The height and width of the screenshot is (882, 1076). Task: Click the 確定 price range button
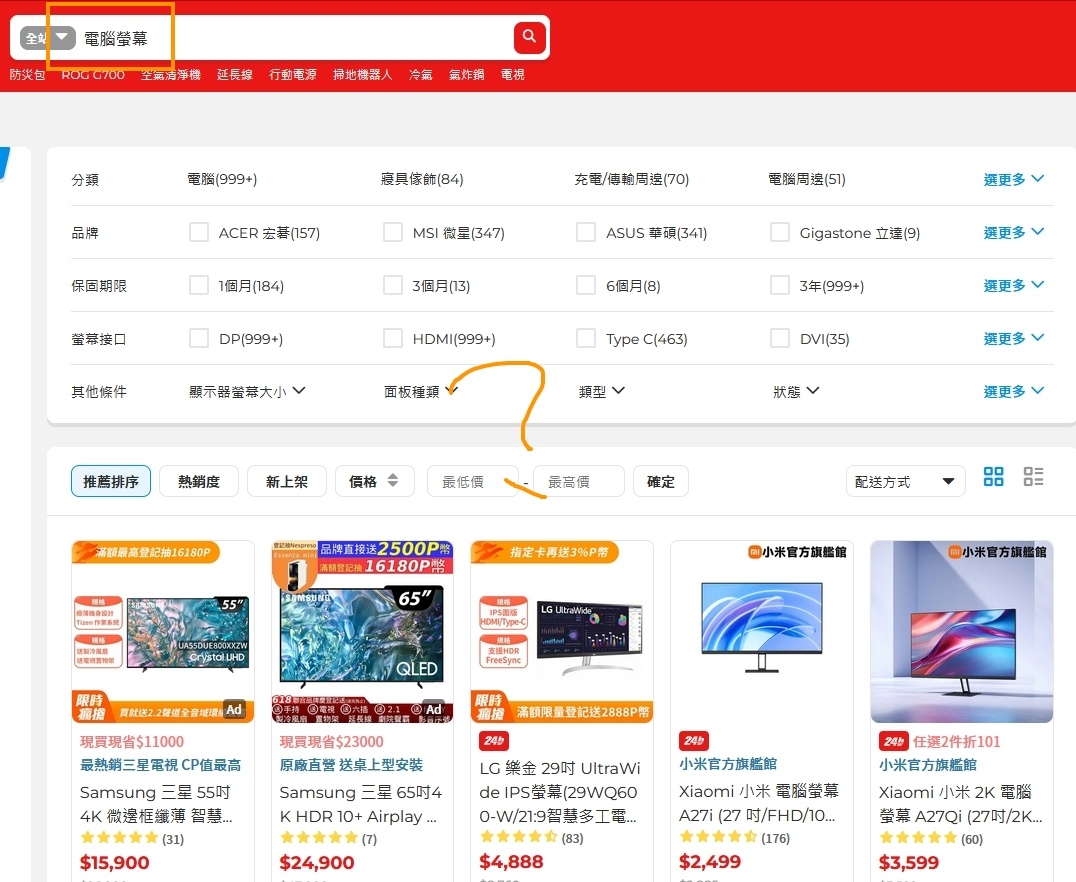pyautogui.click(x=660, y=481)
